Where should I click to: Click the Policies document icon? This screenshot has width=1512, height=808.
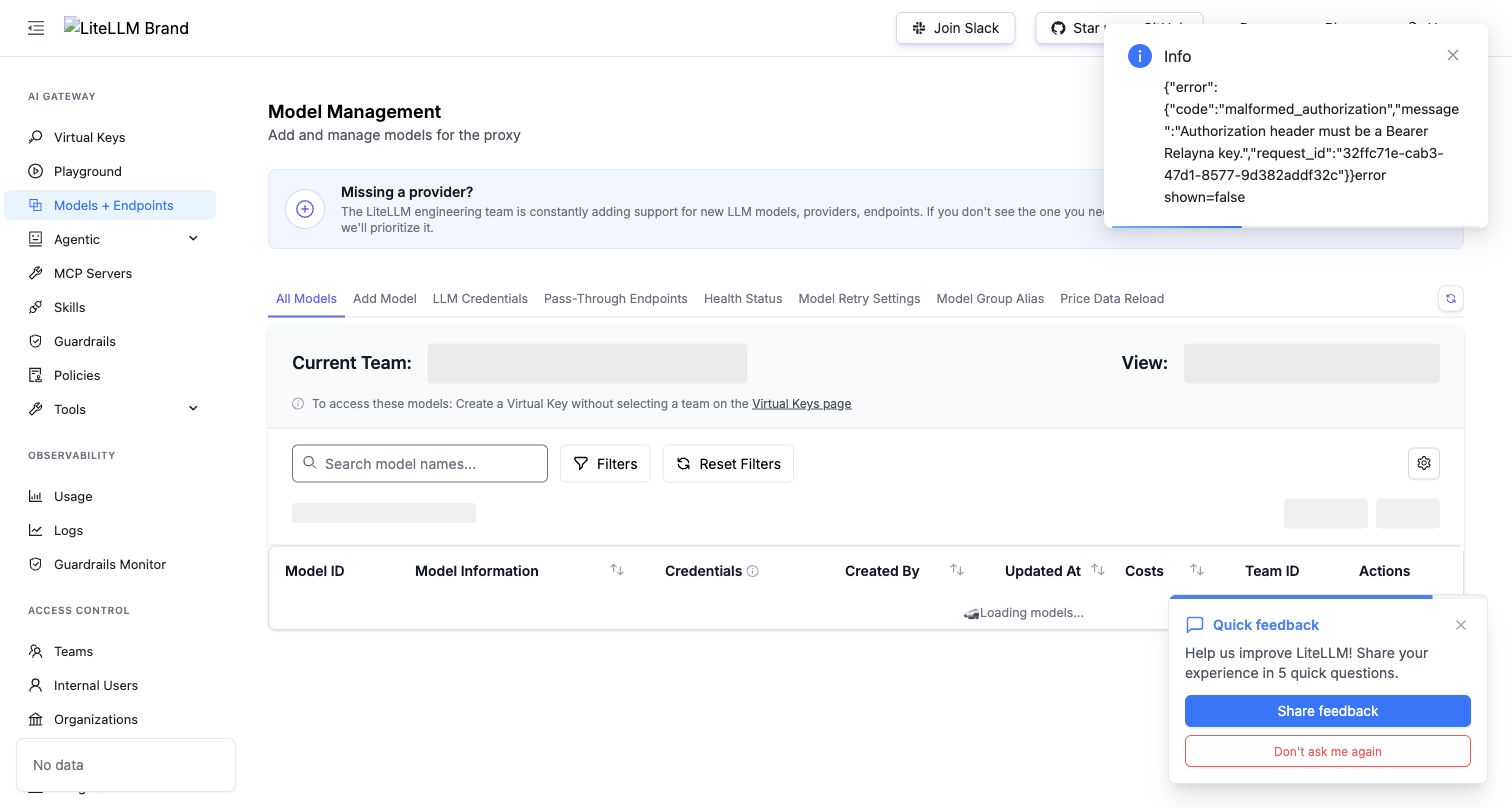36,375
